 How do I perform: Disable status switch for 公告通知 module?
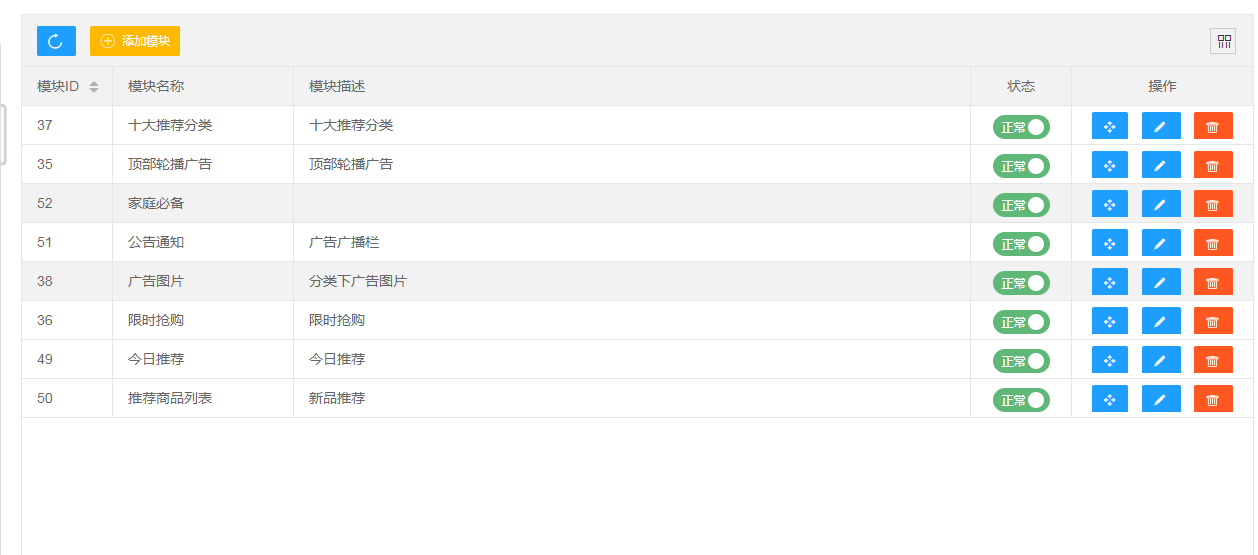(1021, 244)
